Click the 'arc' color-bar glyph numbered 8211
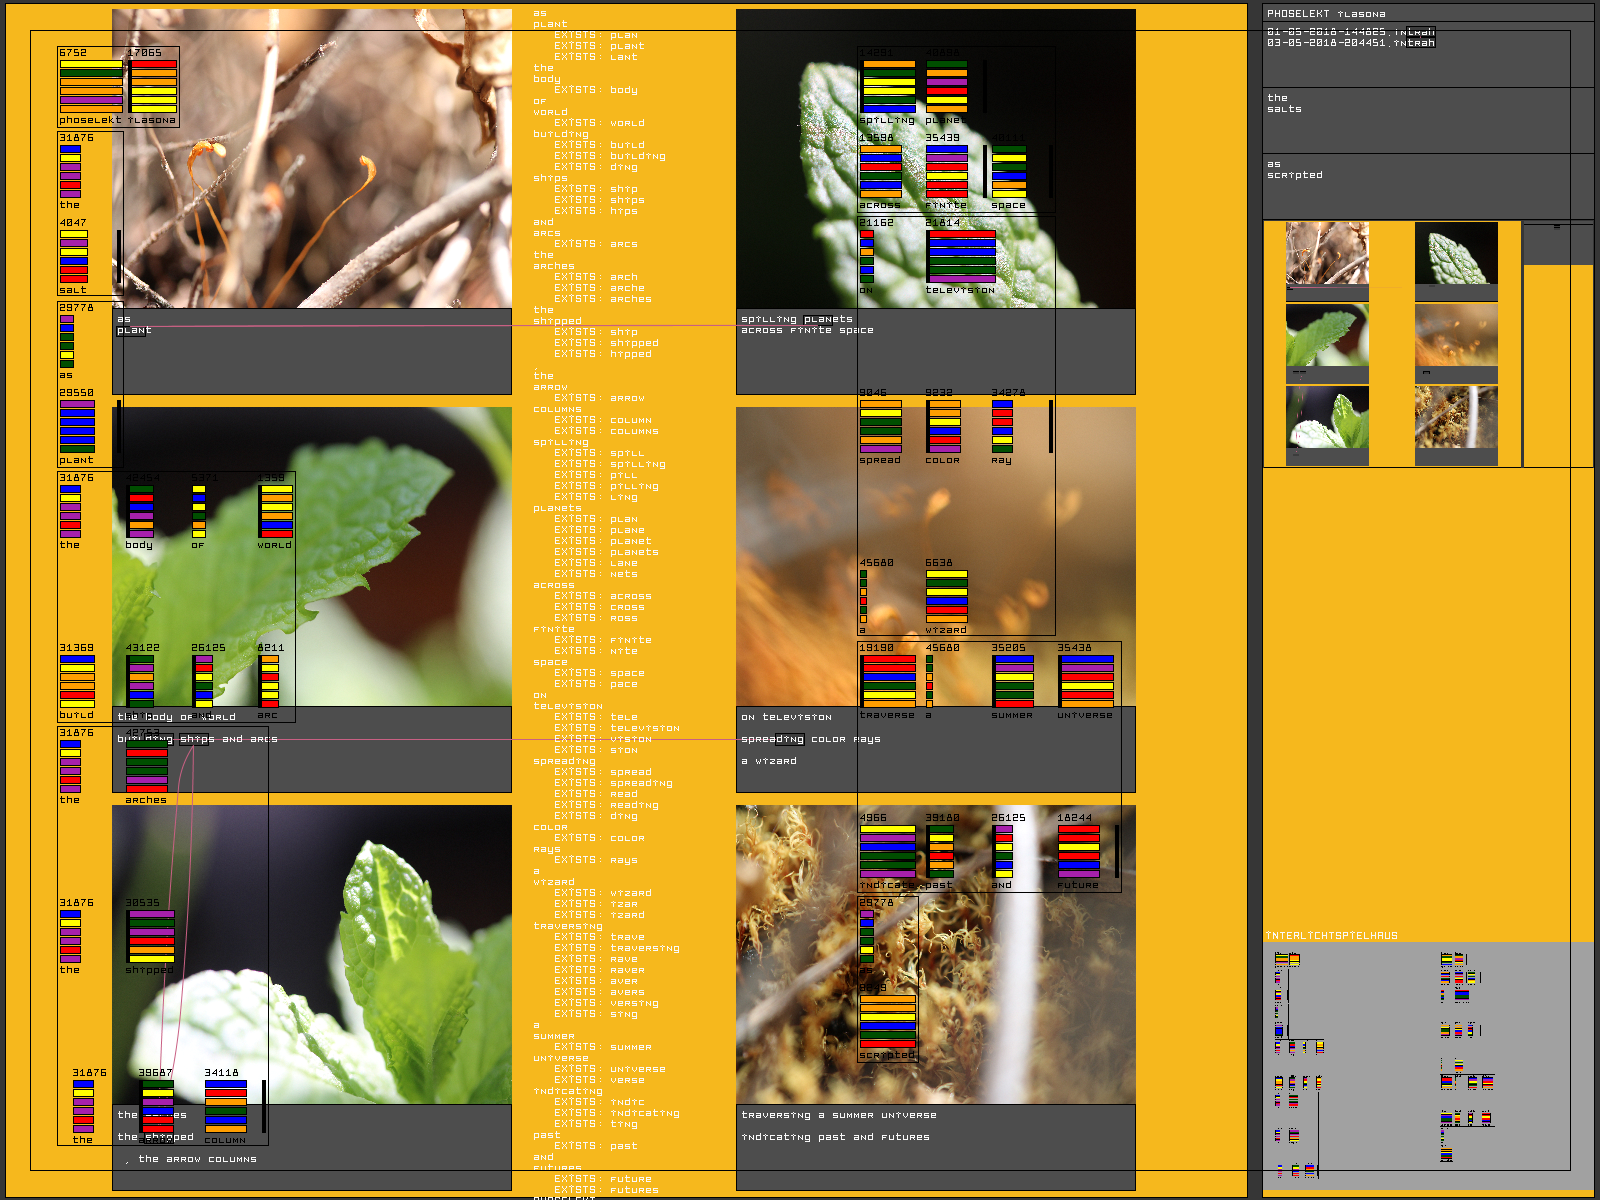Image resolution: width=1600 pixels, height=1200 pixels. pos(269,682)
